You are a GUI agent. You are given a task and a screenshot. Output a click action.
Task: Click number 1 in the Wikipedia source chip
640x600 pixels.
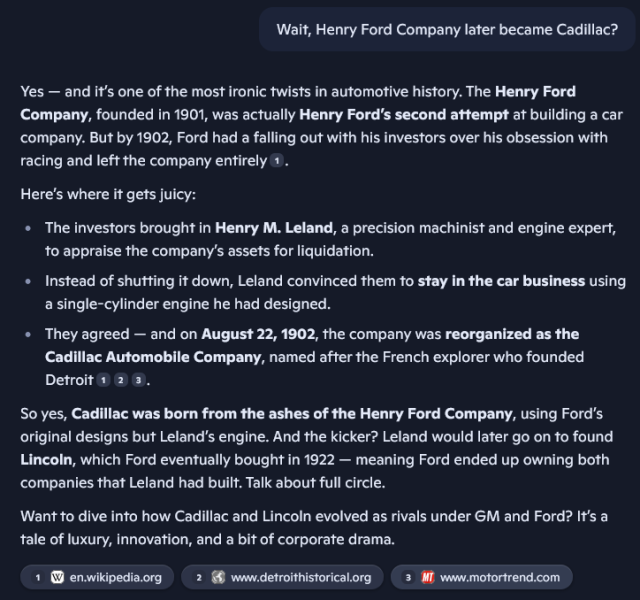pos(38,577)
